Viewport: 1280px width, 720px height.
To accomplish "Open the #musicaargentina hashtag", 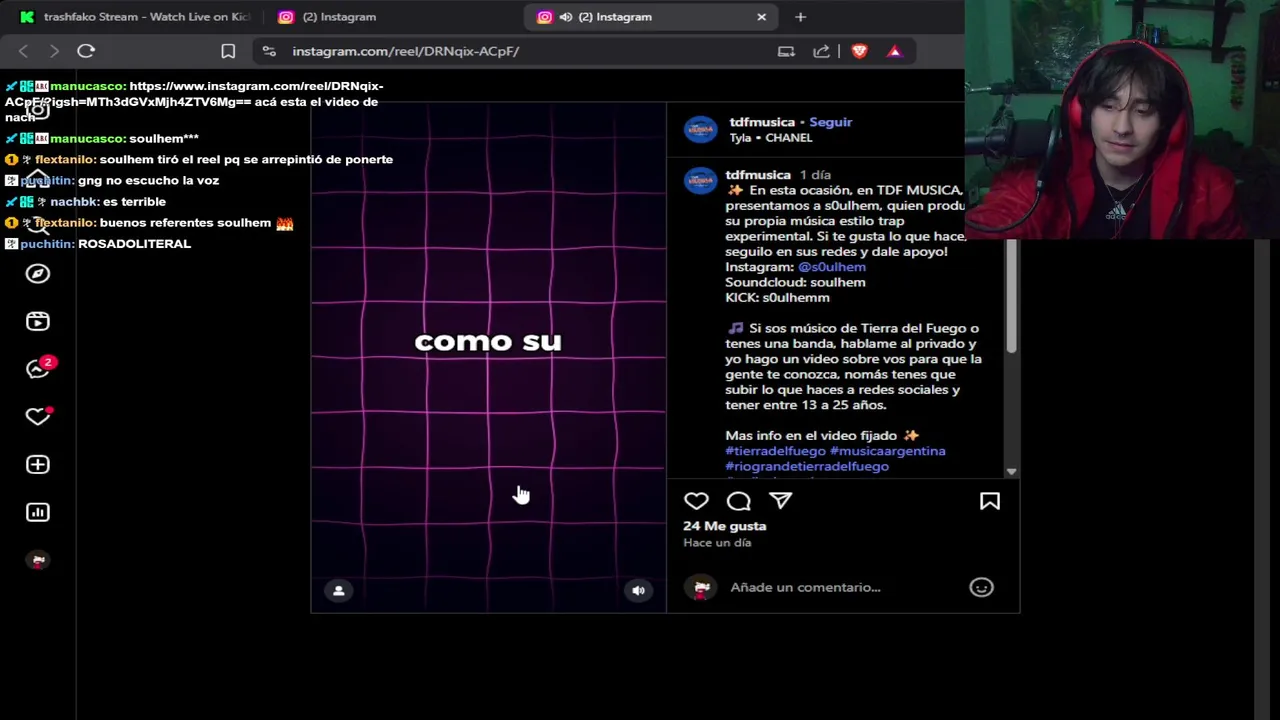I will (888, 451).
